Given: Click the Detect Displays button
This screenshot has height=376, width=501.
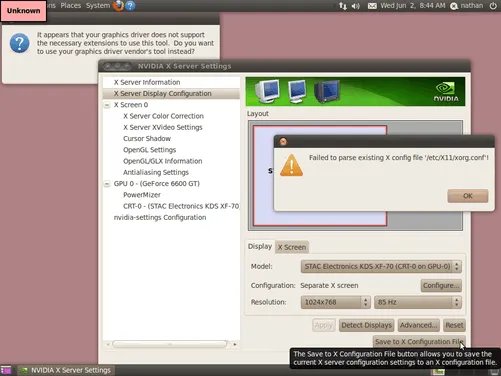Looking at the screenshot, I should (366, 325).
